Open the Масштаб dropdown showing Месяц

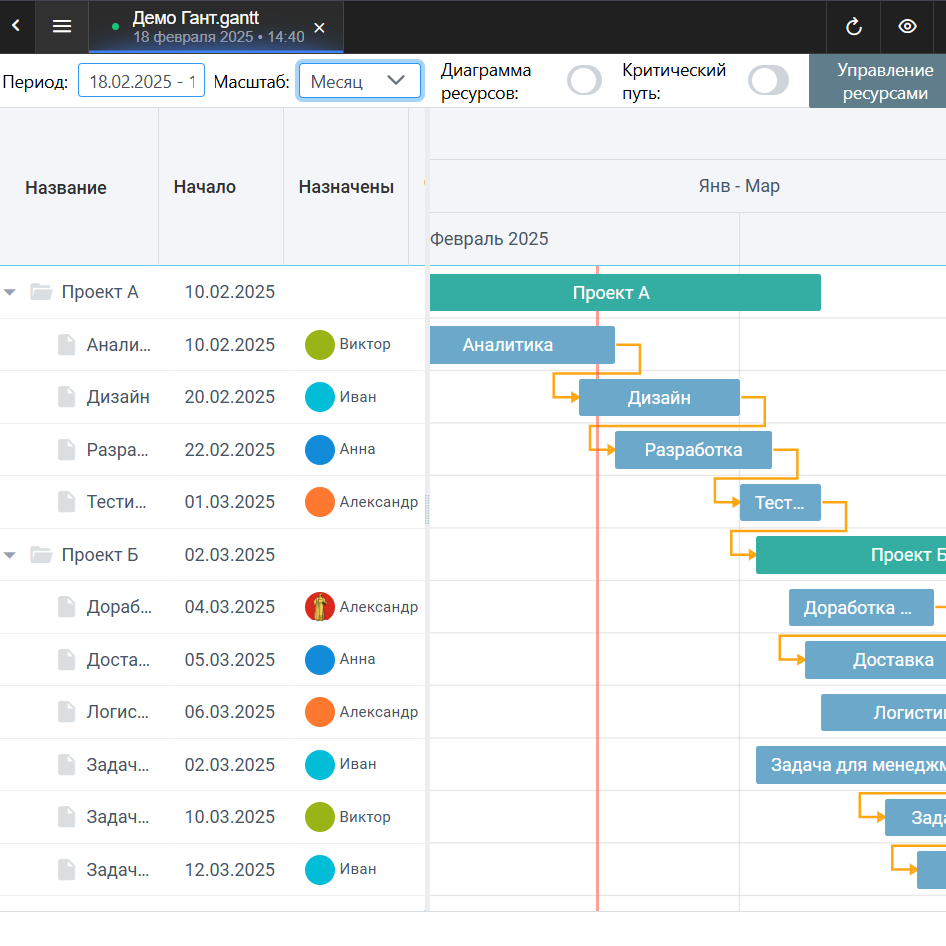[x=359, y=81]
